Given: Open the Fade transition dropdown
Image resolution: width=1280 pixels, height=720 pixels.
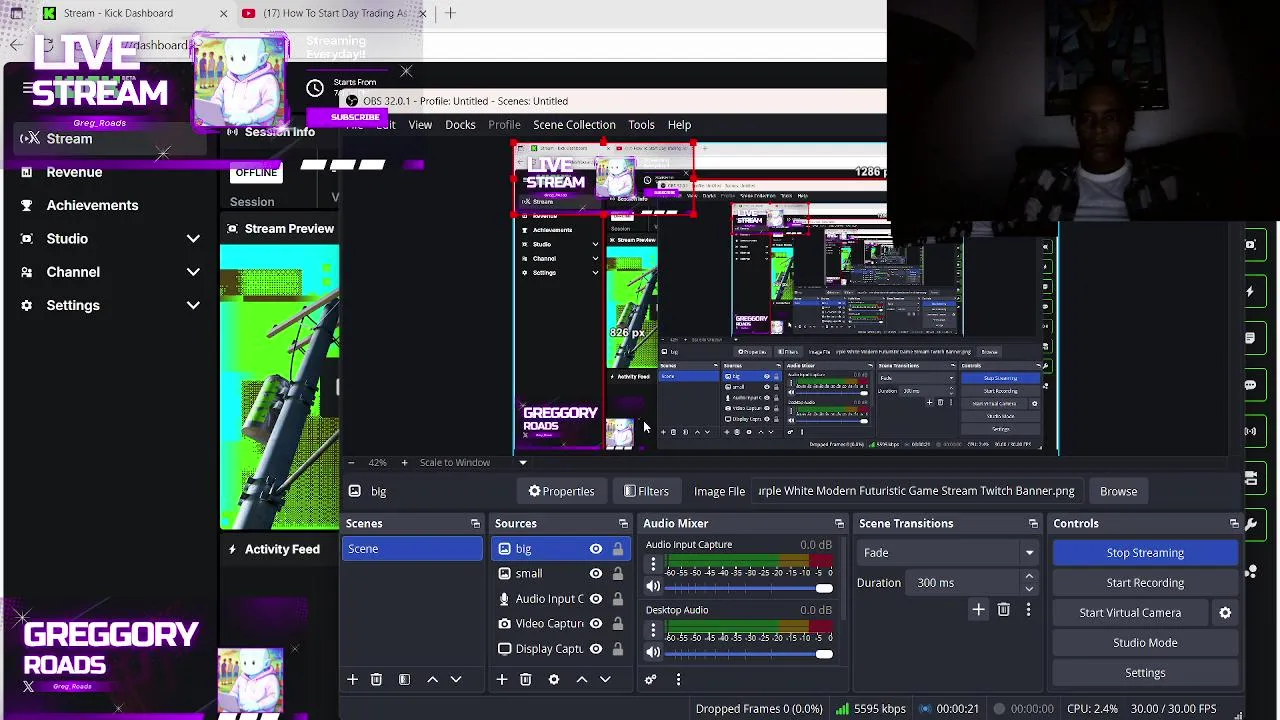Looking at the screenshot, I should [x=948, y=553].
